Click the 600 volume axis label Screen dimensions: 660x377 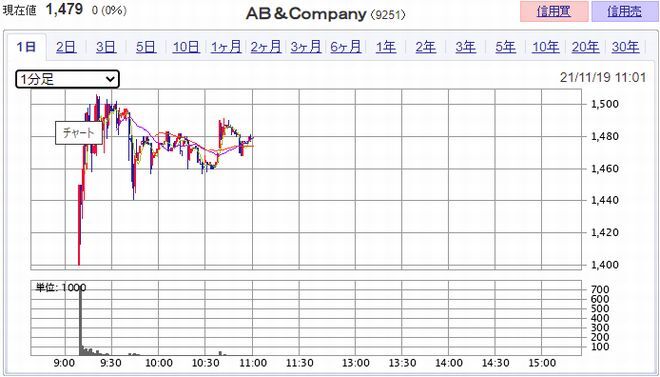coord(600,299)
